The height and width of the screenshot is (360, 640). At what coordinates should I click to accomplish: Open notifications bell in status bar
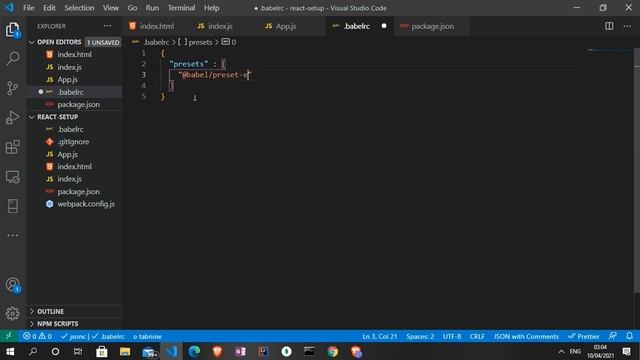click(629, 336)
